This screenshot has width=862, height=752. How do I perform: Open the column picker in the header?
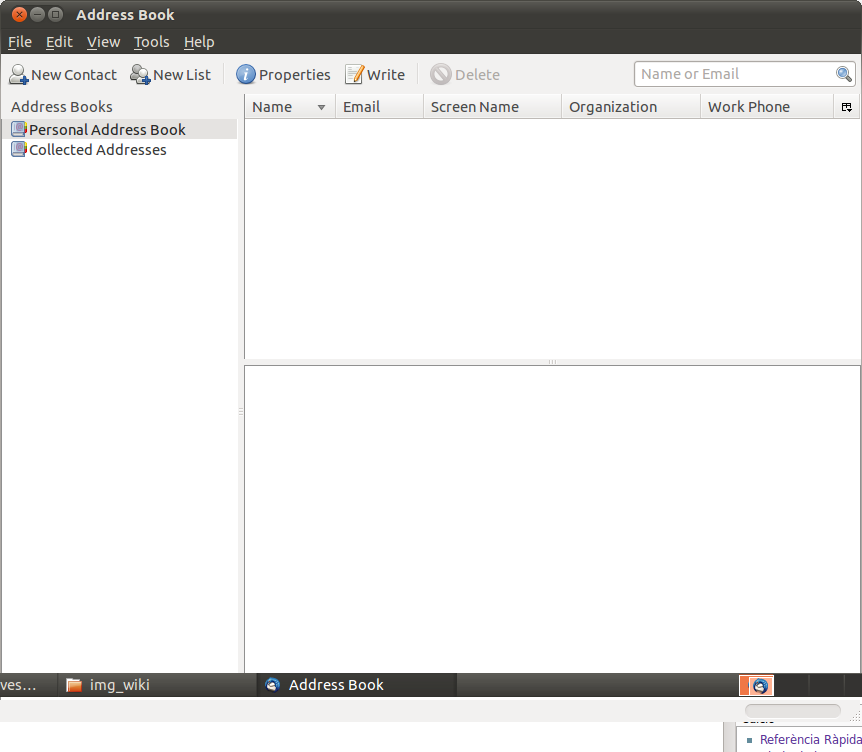847,107
